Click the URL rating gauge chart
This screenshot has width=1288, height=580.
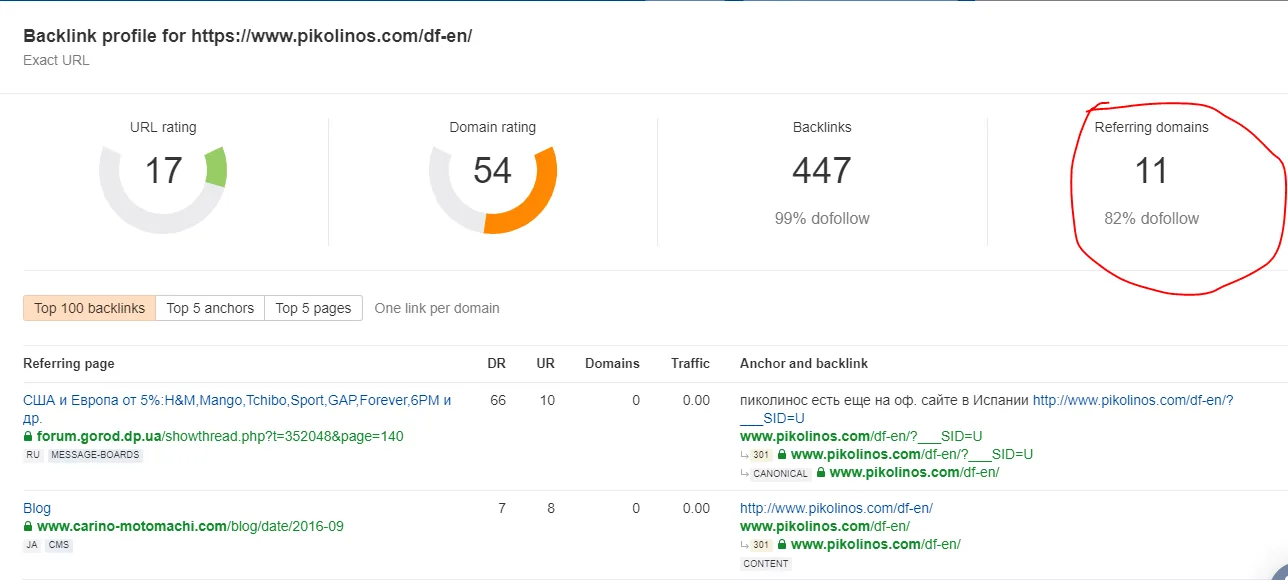point(163,183)
